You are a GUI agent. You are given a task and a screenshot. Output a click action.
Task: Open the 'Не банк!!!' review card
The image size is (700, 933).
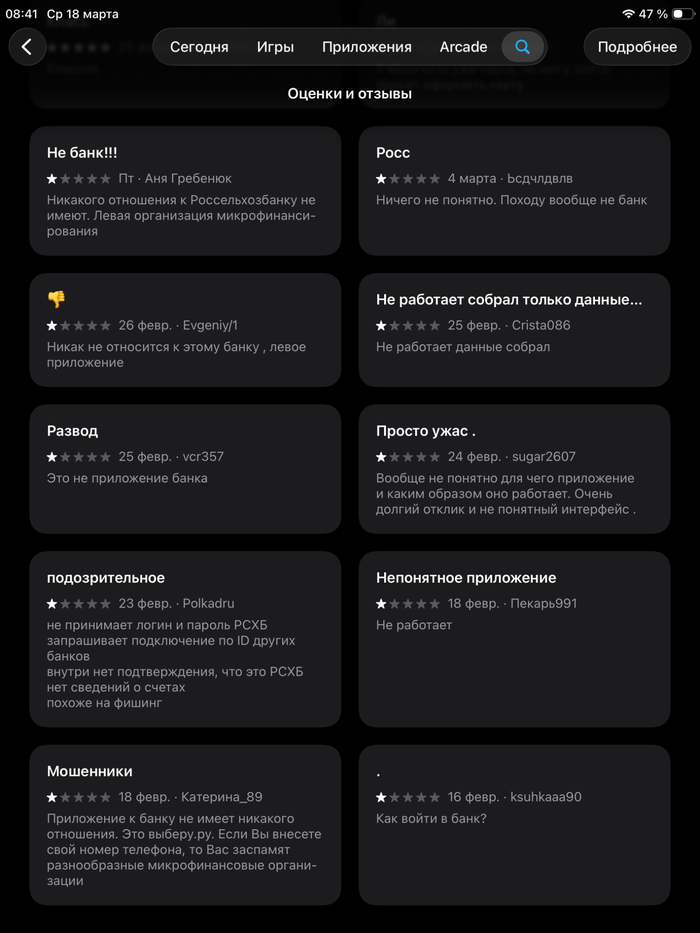(x=185, y=191)
